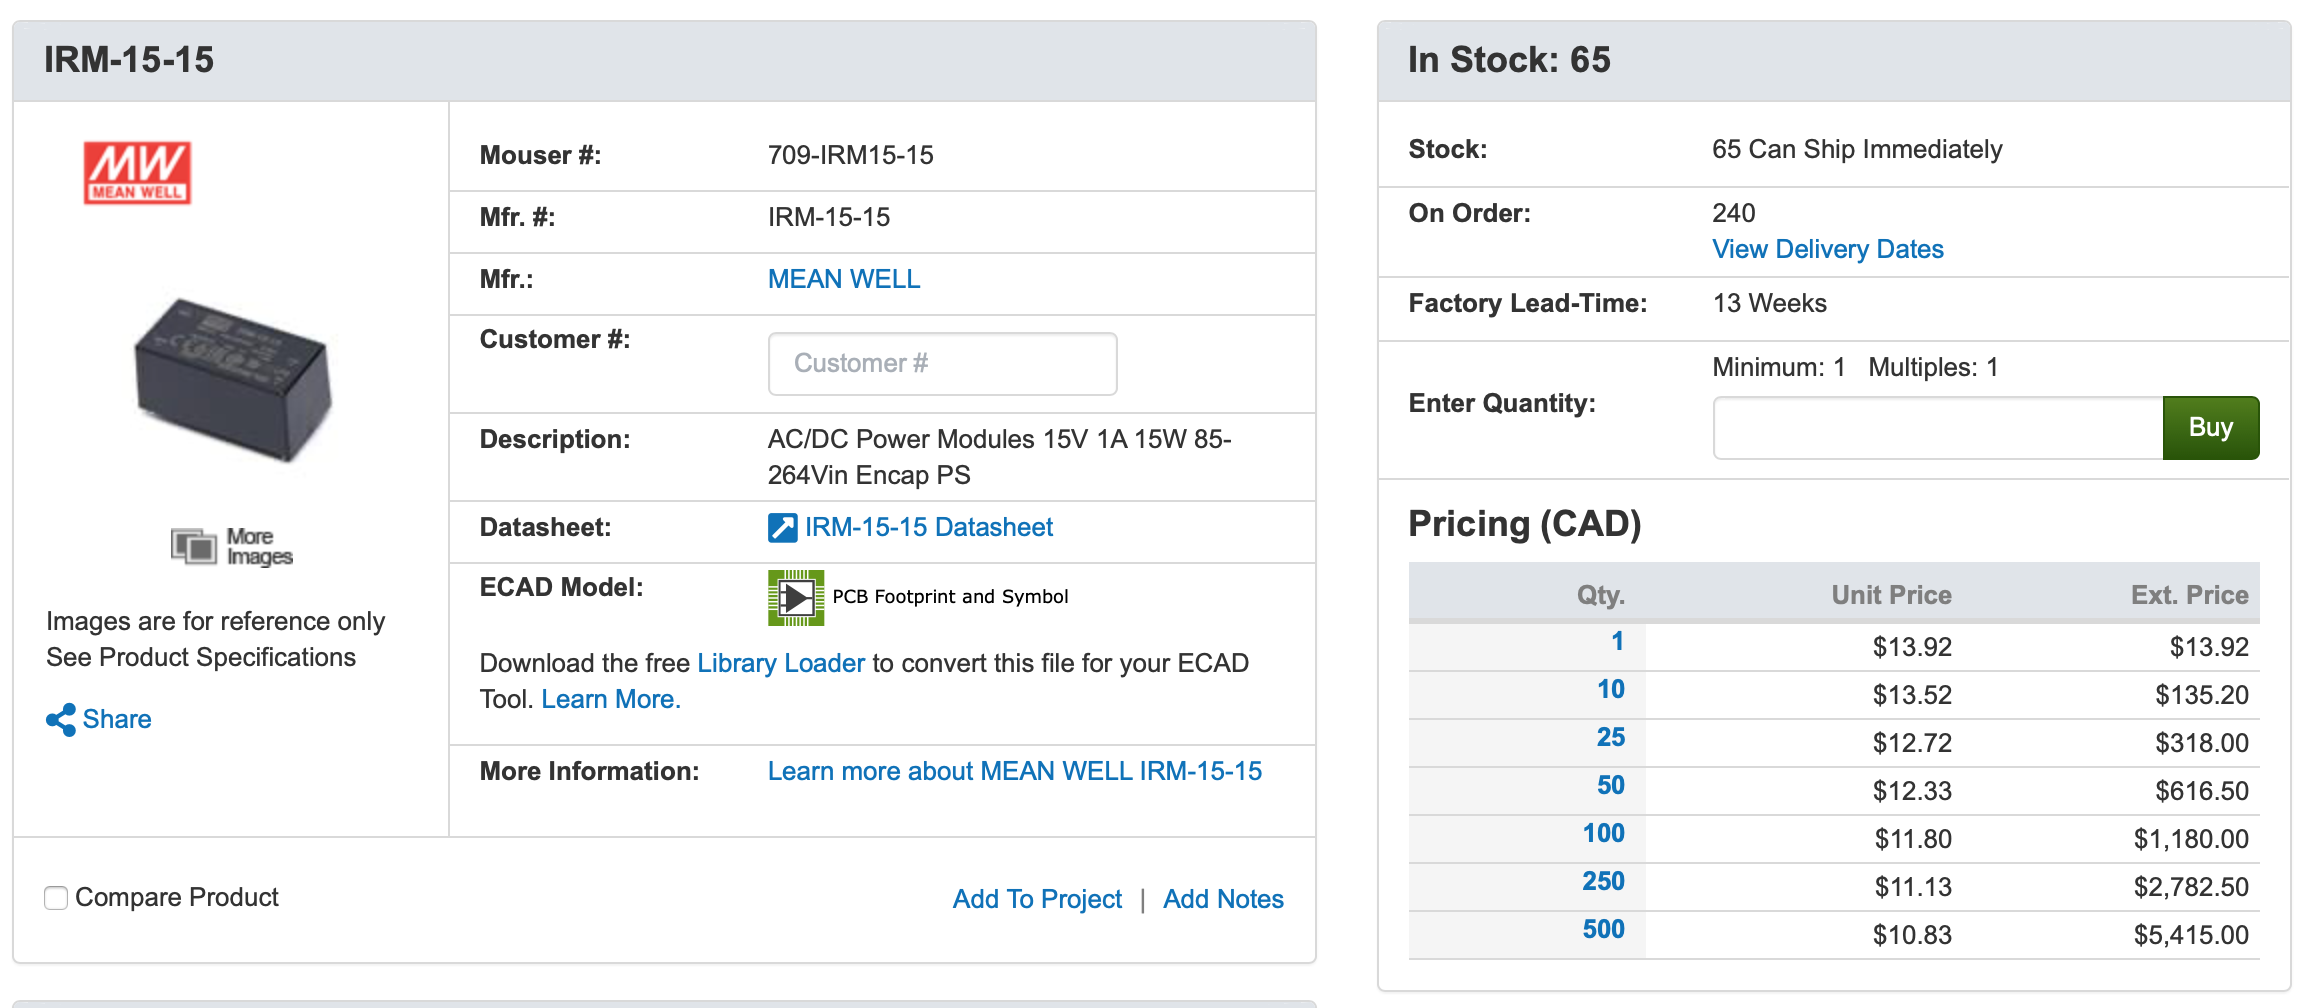Click extended price $5,415.00
This screenshot has width=2310, height=1008.
click(2191, 935)
